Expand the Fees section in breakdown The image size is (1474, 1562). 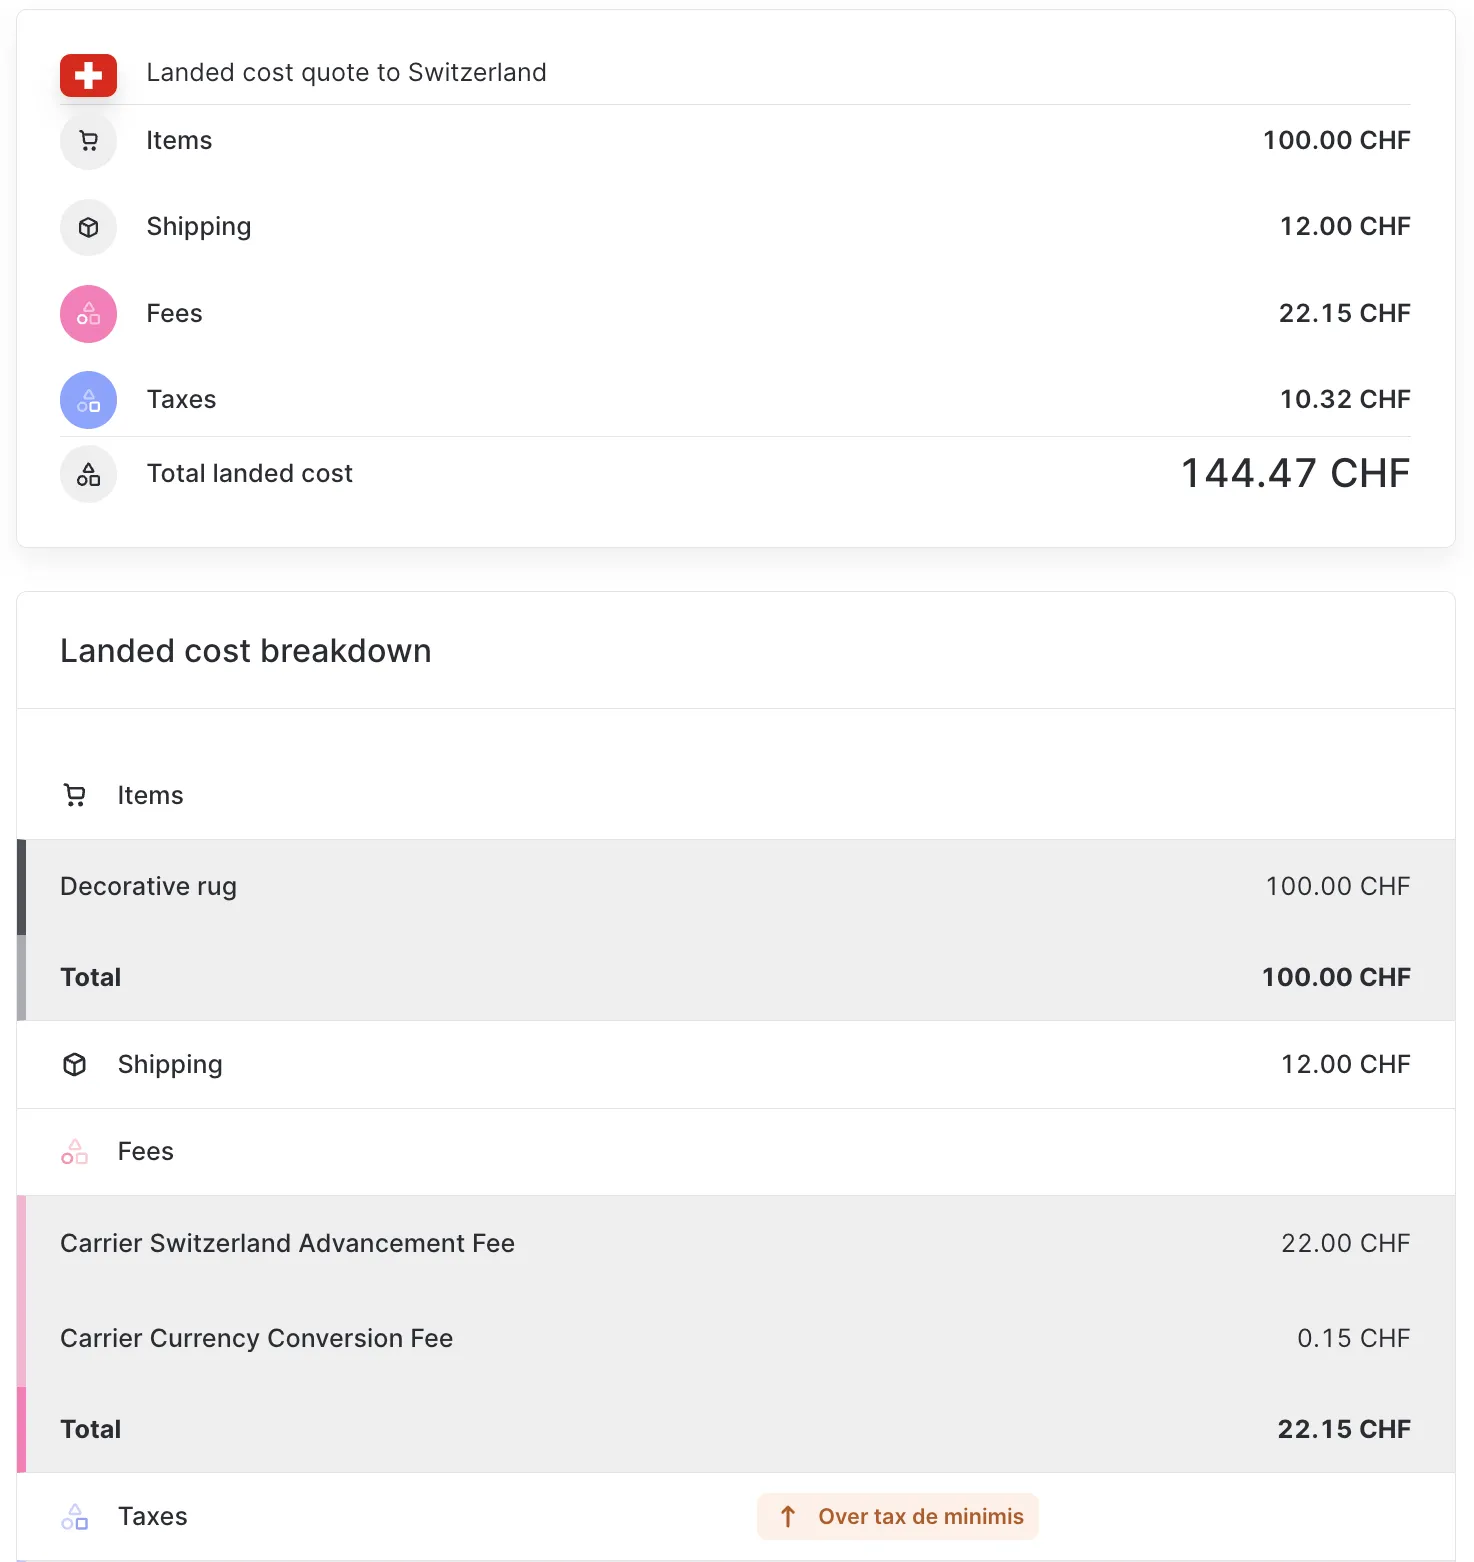tap(146, 1152)
